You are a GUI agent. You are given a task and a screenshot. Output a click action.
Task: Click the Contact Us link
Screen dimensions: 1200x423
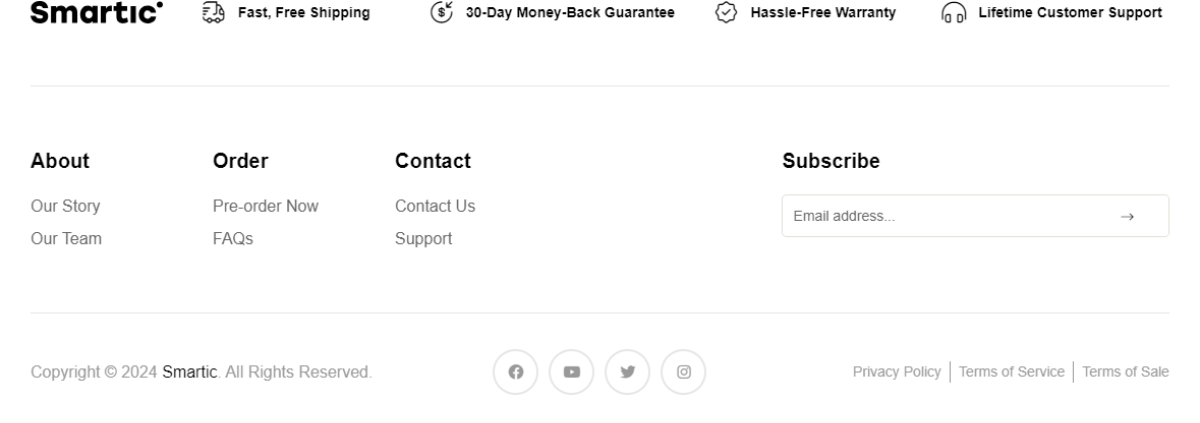click(435, 206)
